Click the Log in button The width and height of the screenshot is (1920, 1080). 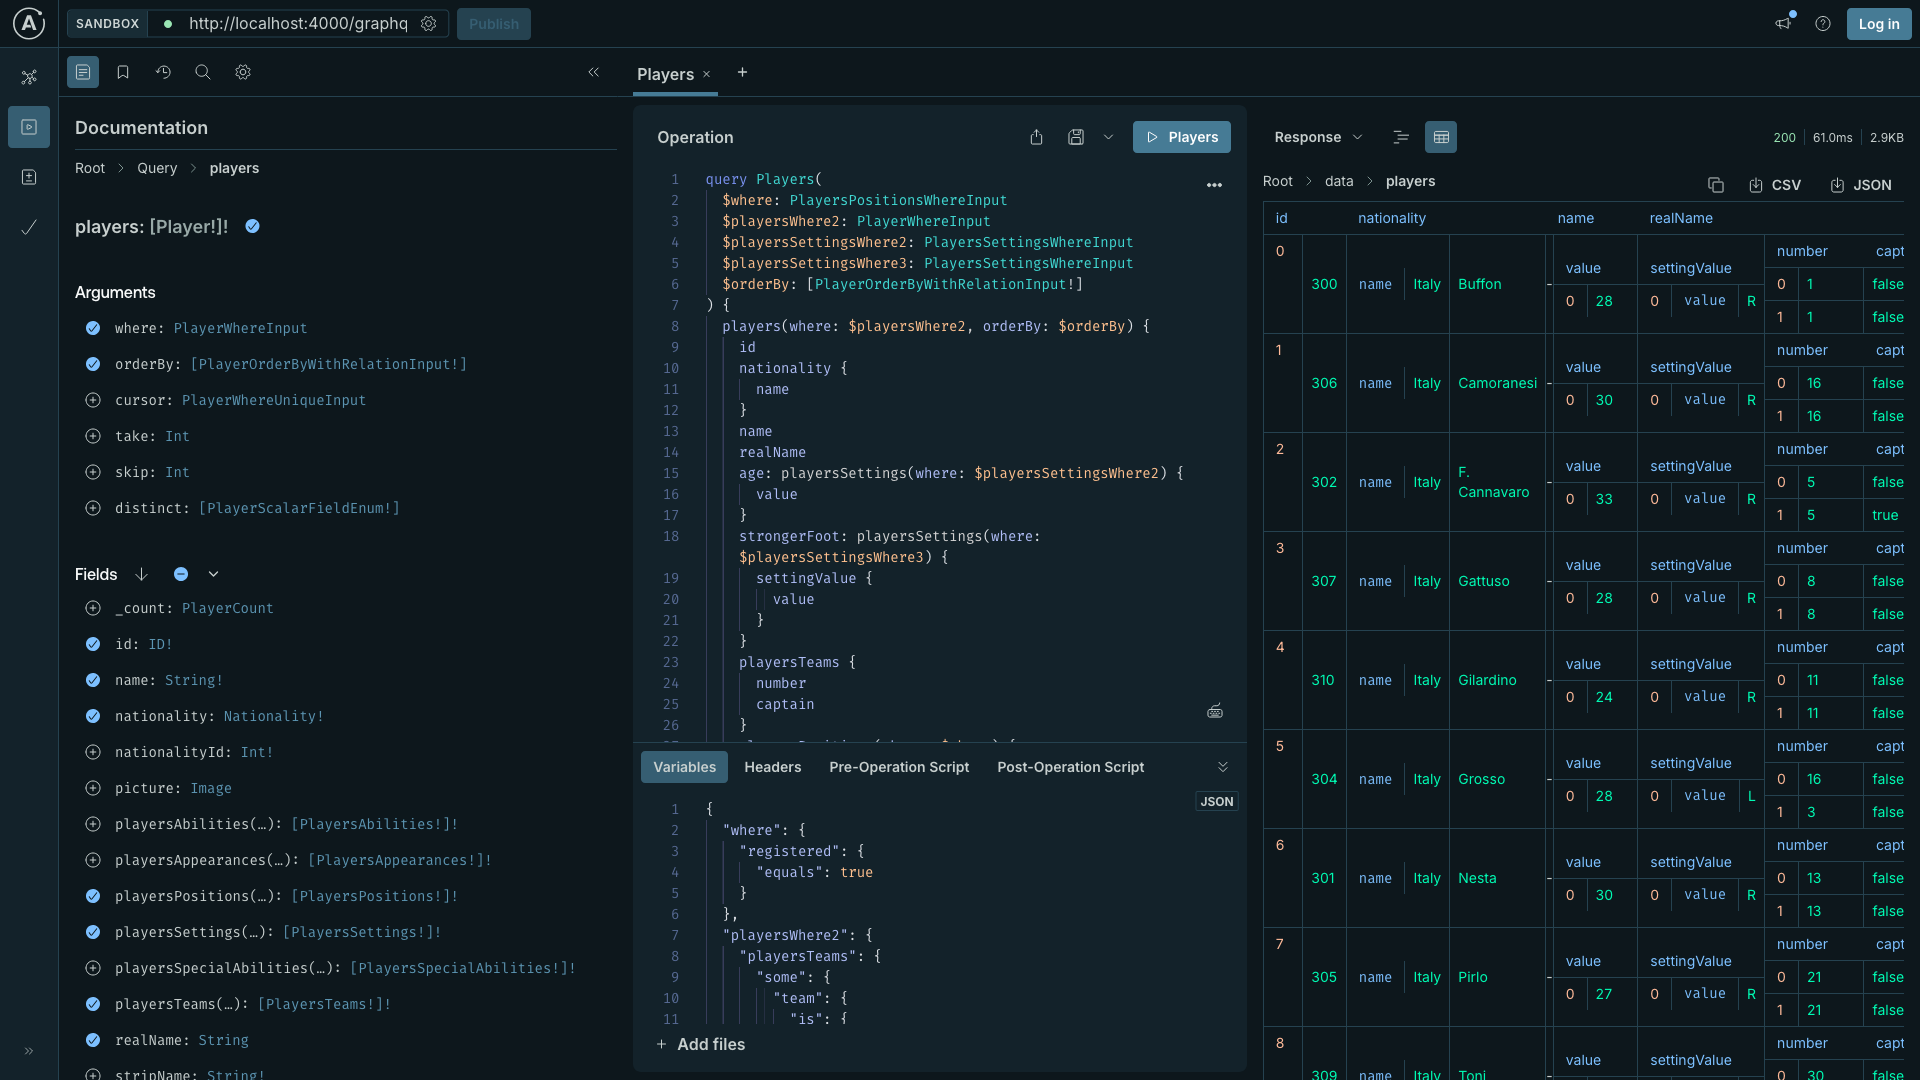click(1878, 24)
